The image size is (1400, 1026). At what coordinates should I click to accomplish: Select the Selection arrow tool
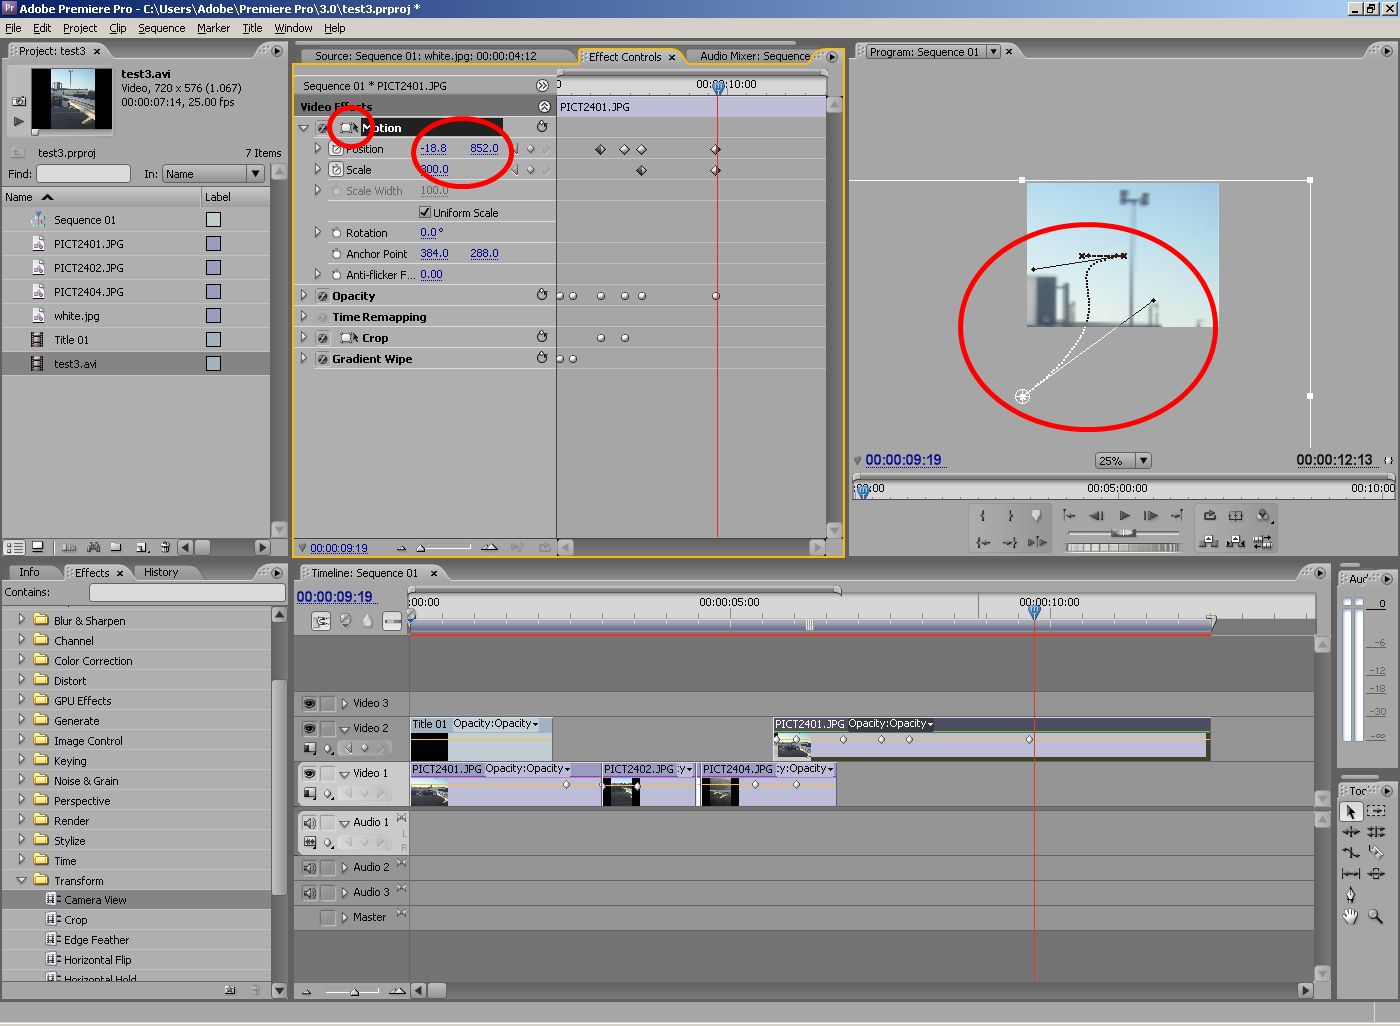(x=1350, y=811)
